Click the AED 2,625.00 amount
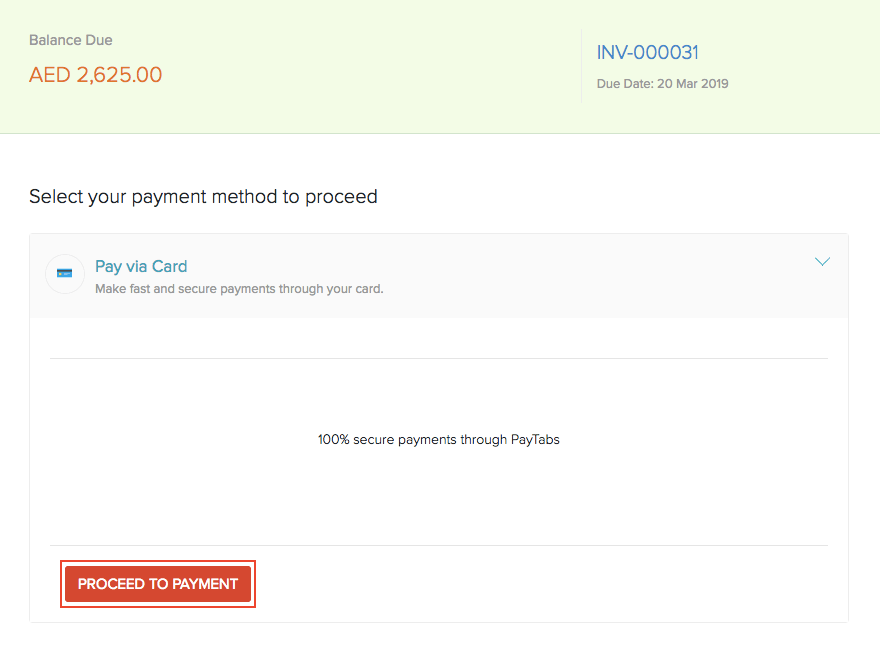The image size is (880, 649). click(x=95, y=74)
